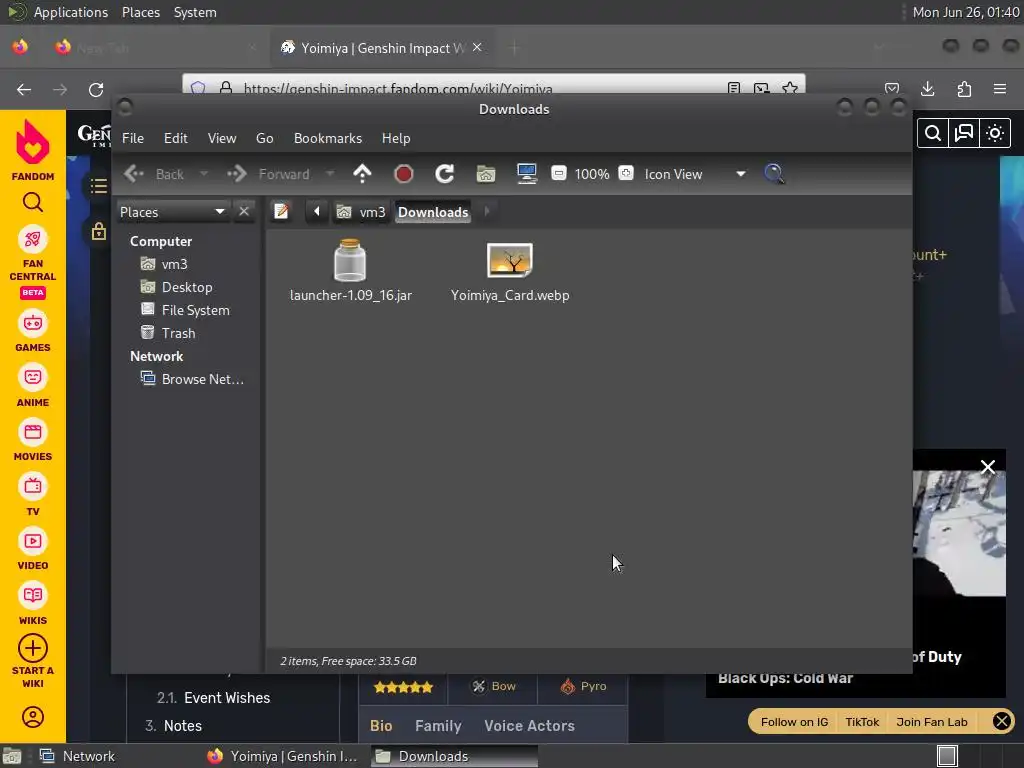
Task: Click the status bar '2 items, Free space' text
Action: [x=348, y=661]
